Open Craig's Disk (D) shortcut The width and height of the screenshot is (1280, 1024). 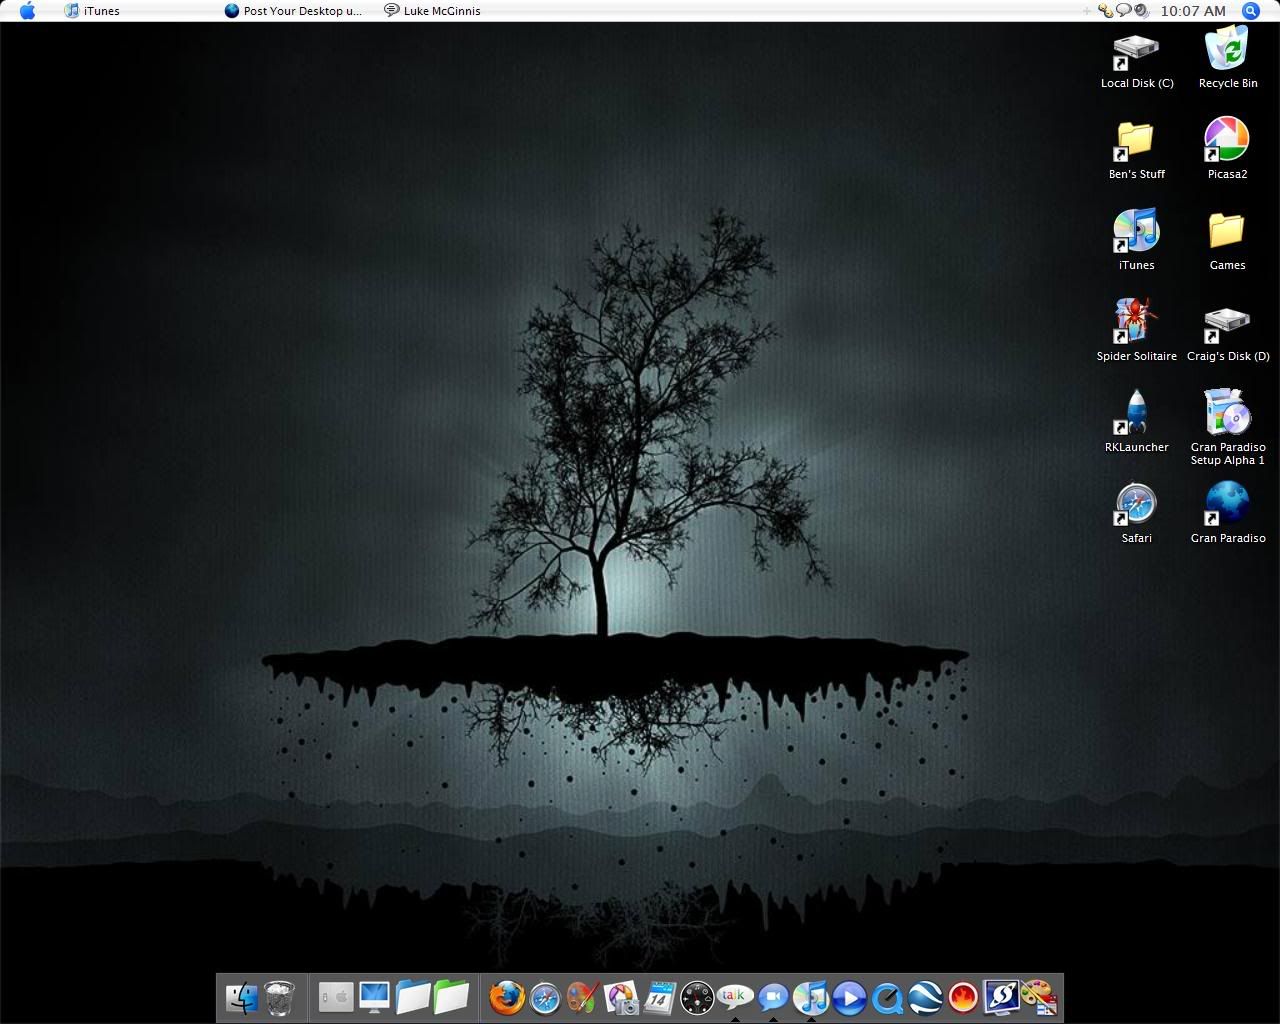tap(1228, 335)
